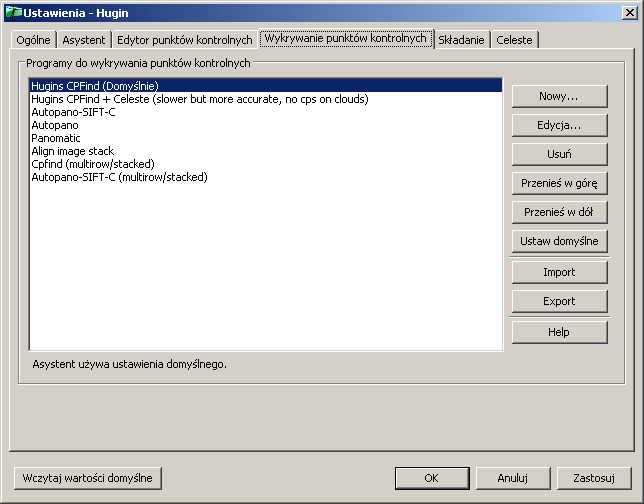This screenshot has height=504, width=644.
Task: Close the Ustawienia dialog window
Action: point(629,13)
